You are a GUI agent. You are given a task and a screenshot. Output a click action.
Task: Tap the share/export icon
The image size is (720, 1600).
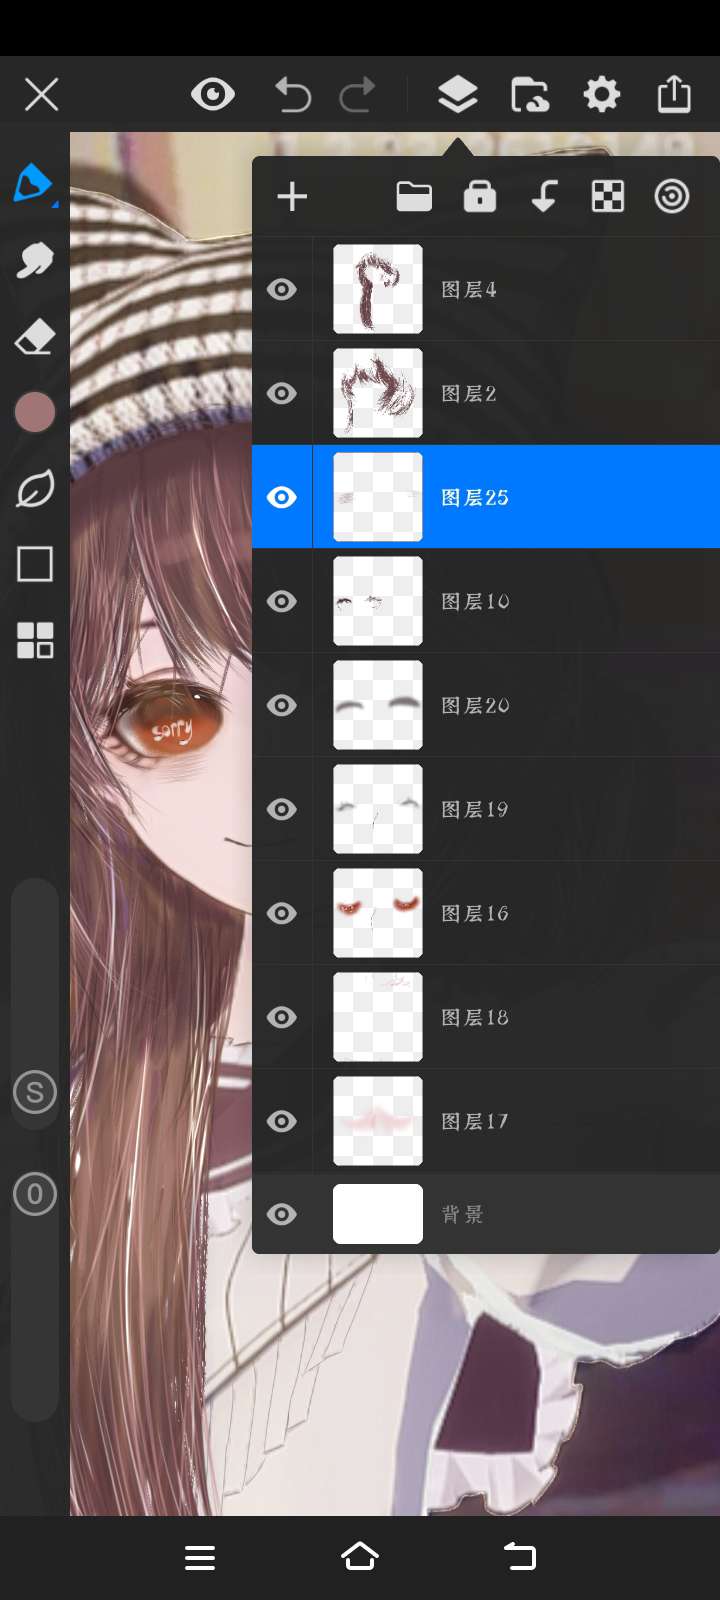[674, 94]
